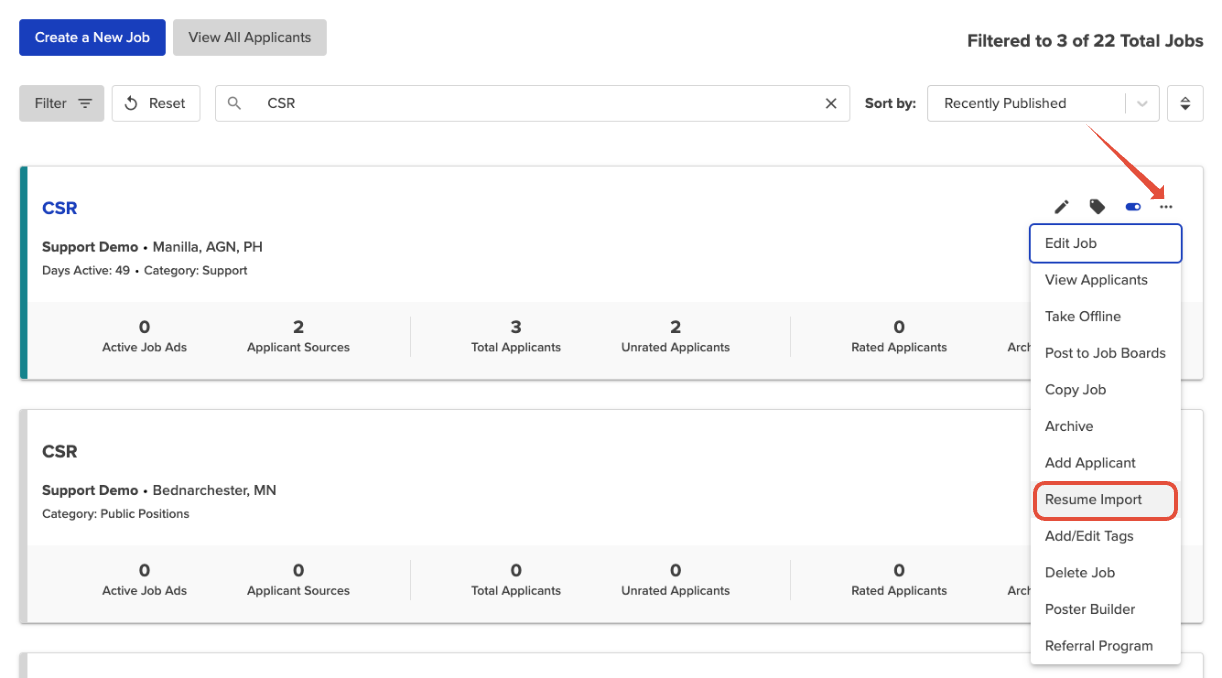
Task: Open the three-dots menu on first CSR job
Action: (x=1166, y=207)
